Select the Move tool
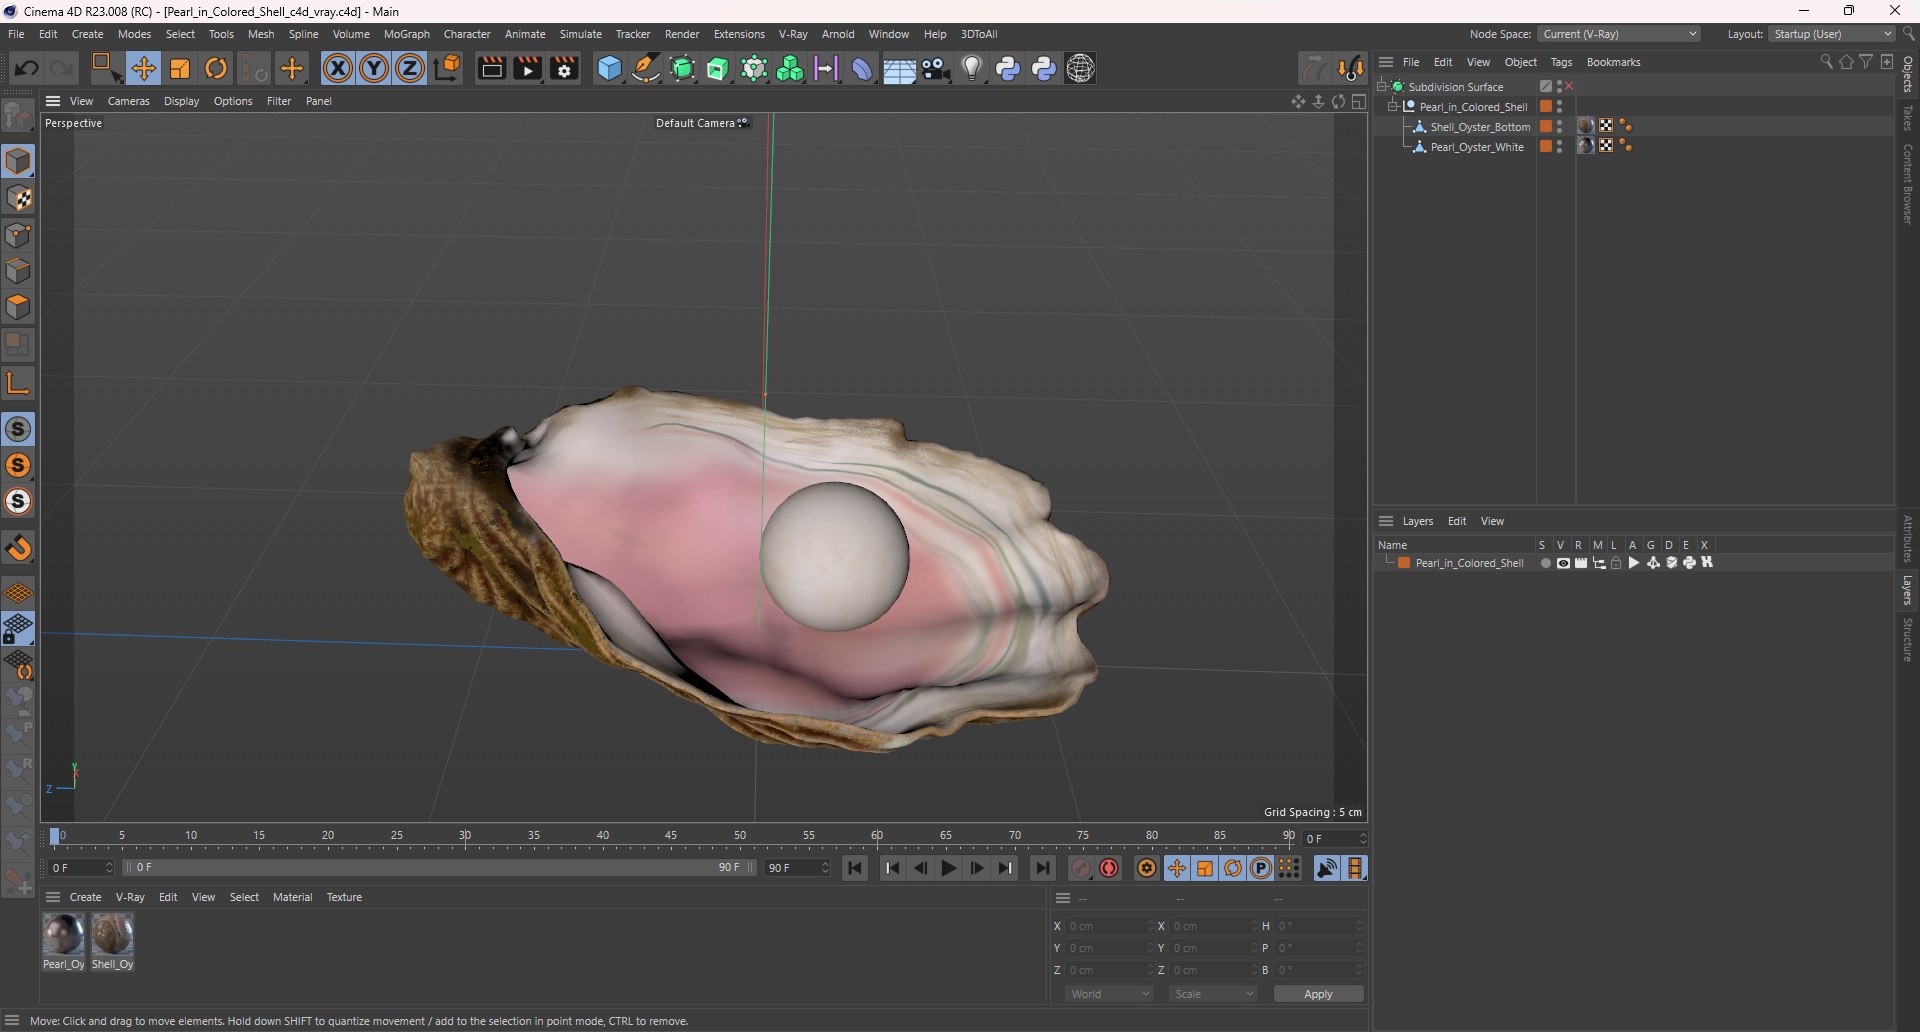 coord(143,68)
